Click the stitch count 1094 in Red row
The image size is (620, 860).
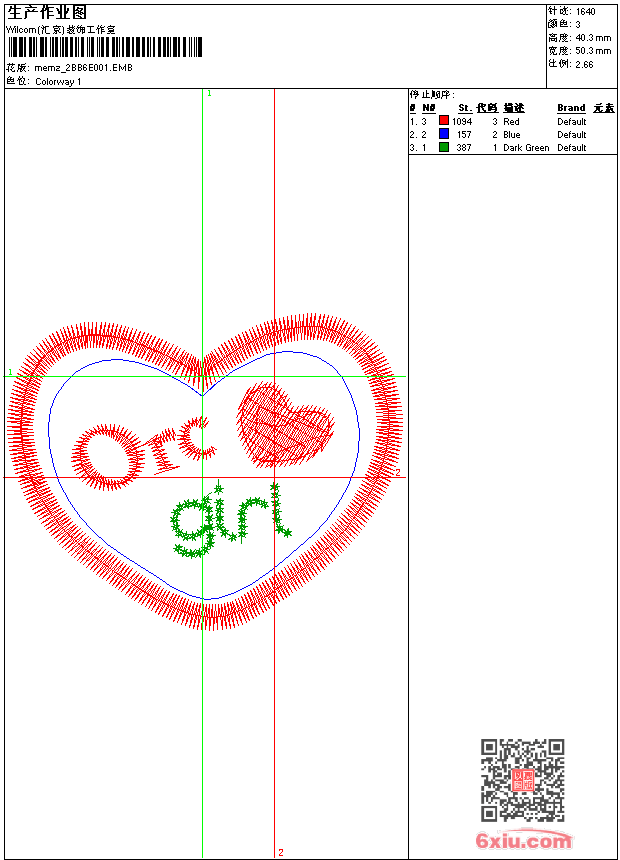(462, 121)
